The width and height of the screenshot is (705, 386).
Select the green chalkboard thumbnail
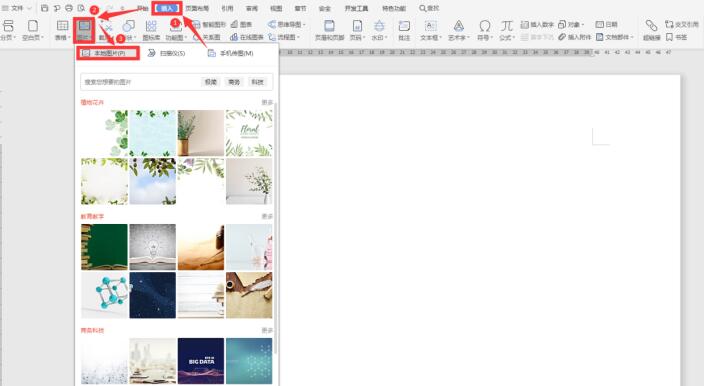tap(104, 247)
